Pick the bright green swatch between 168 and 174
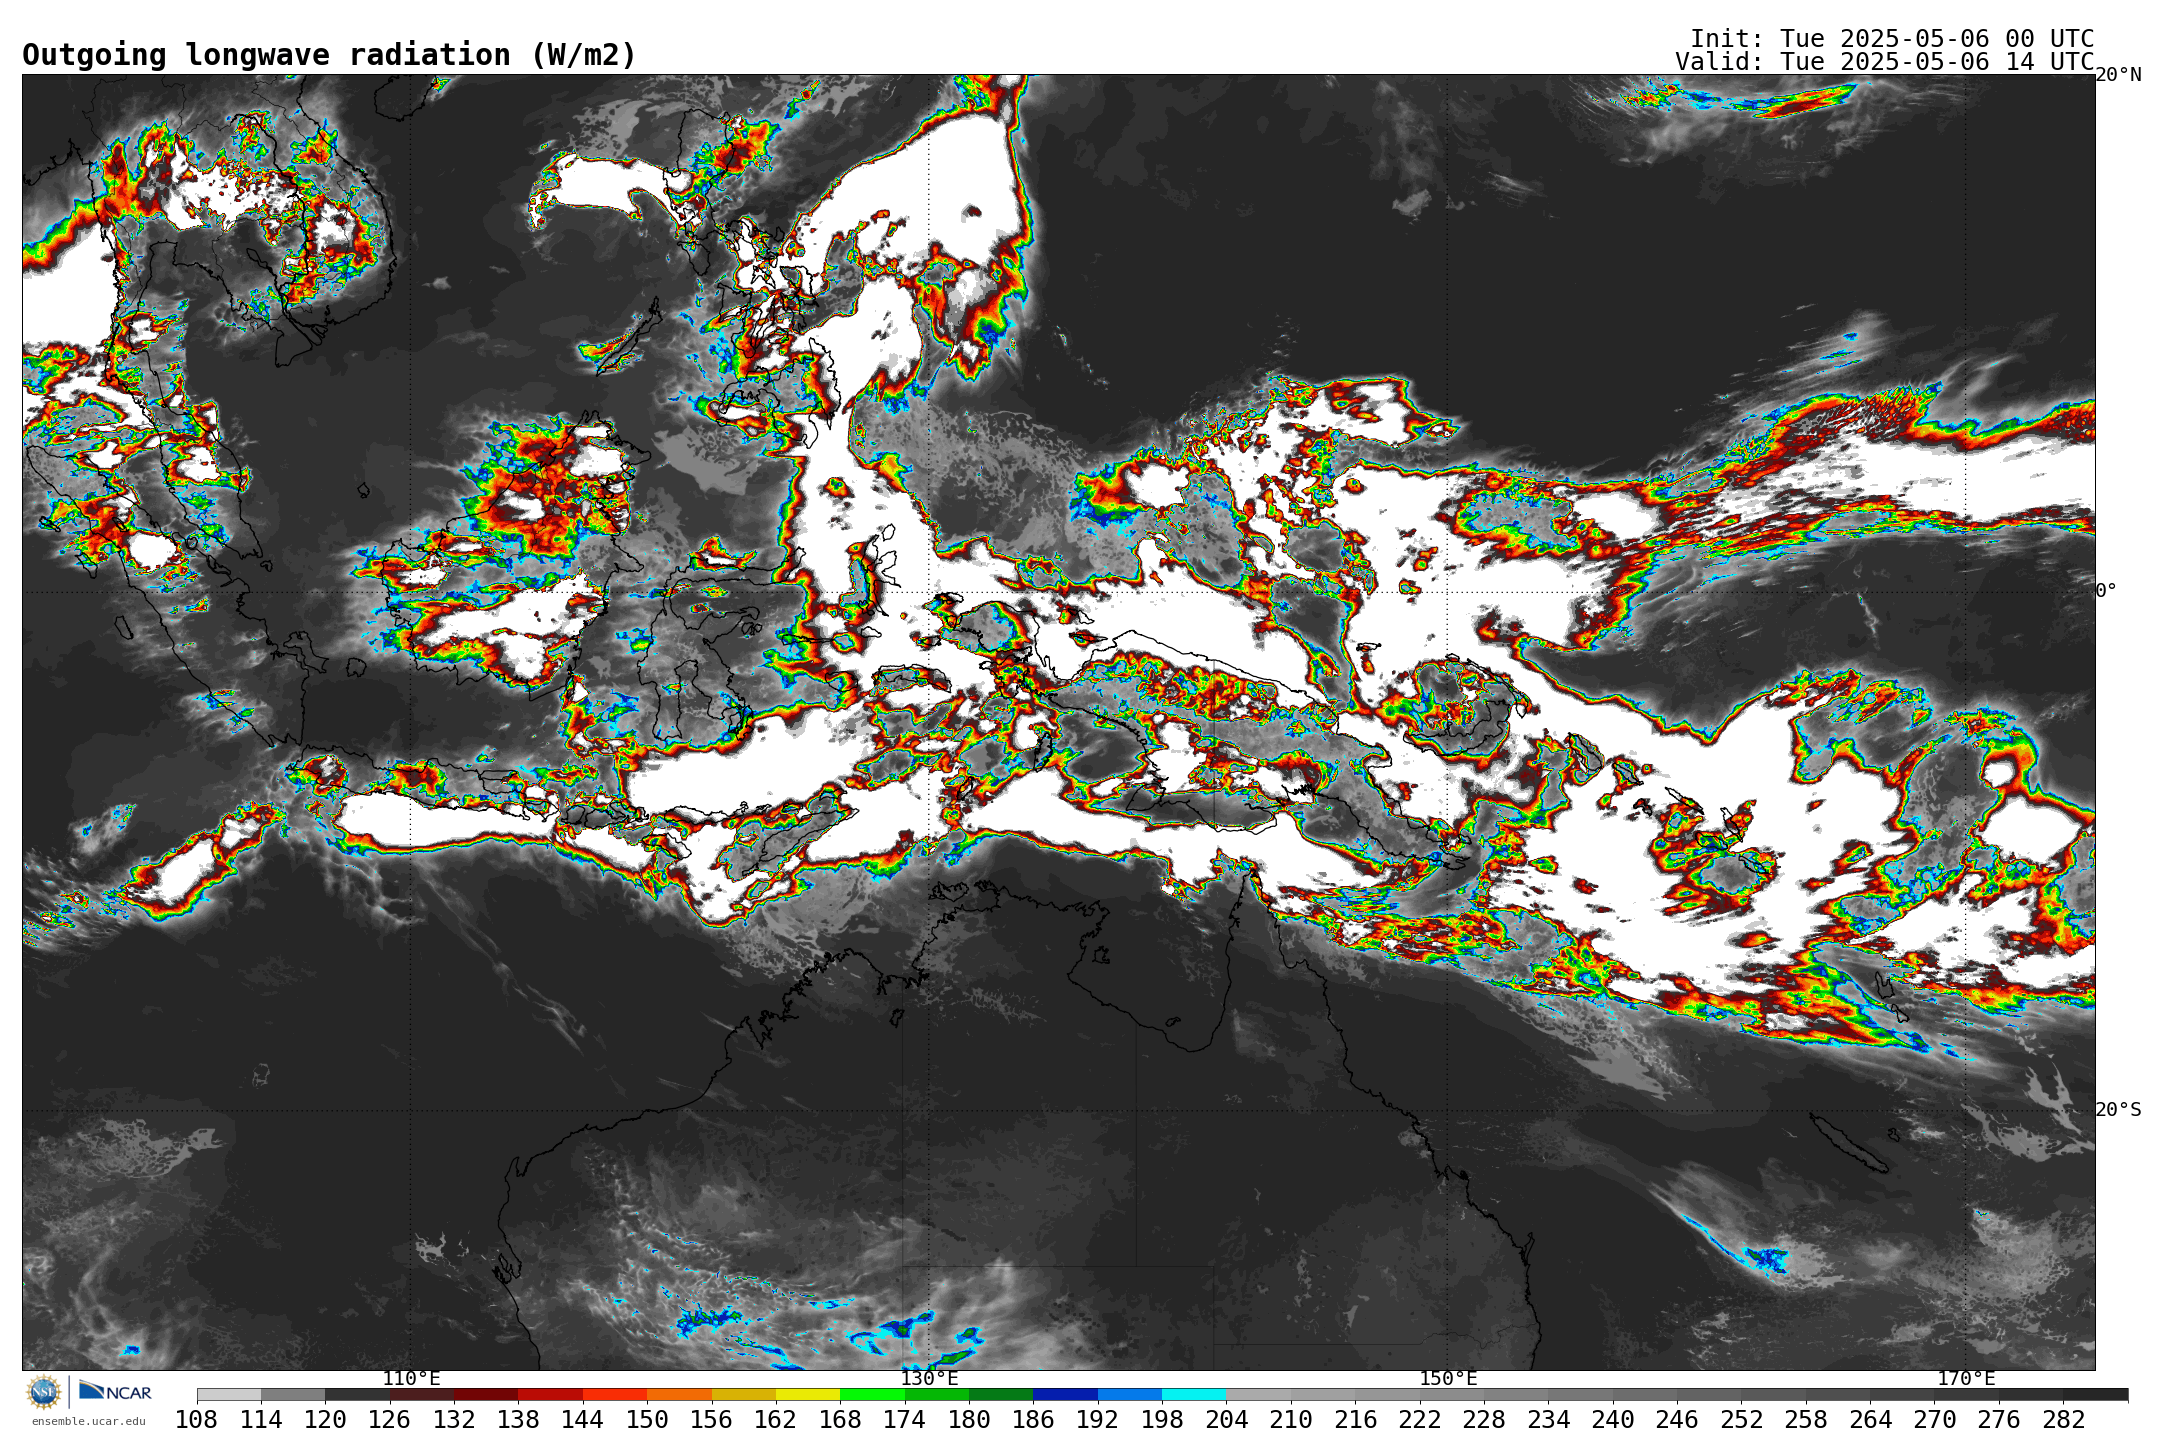The image size is (2160, 1433). pyautogui.click(x=872, y=1394)
